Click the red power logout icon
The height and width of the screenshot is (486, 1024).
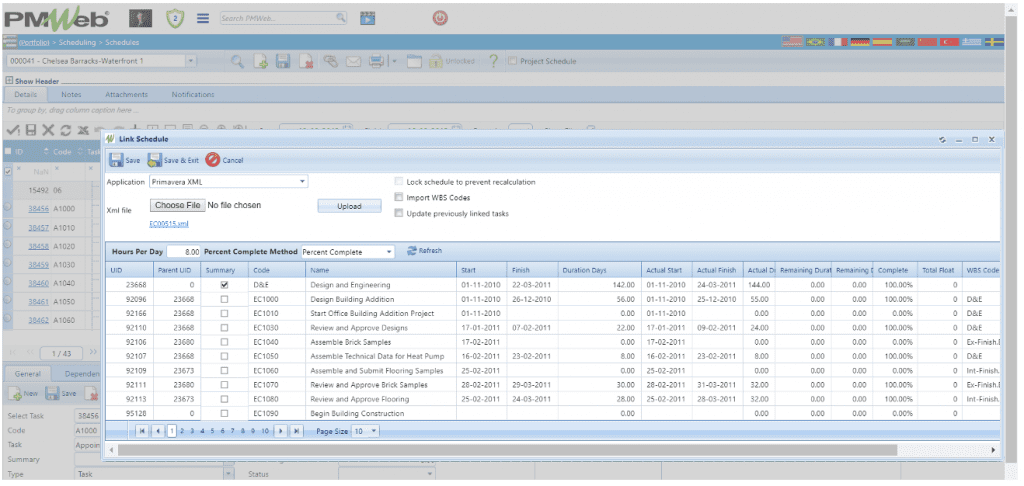(440, 18)
